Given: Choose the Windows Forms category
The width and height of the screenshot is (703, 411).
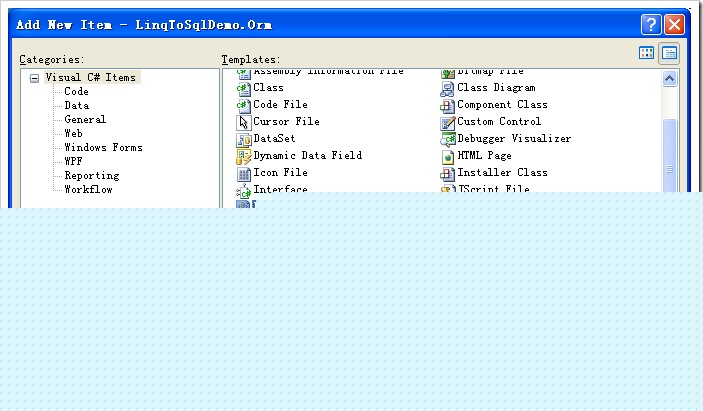Looking at the screenshot, I should tap(104, 147).
